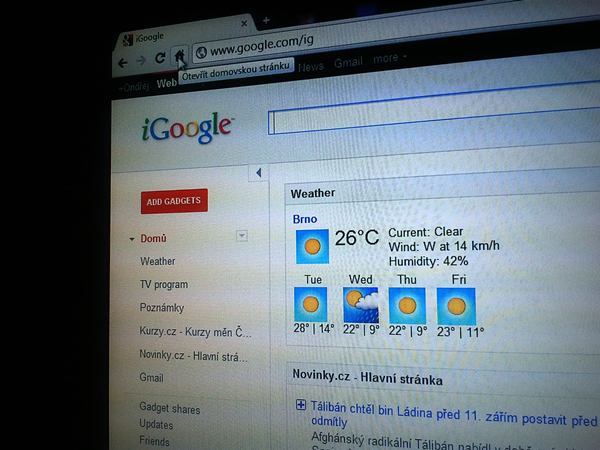Screen dimensions: 600x450
Task: Click Tuesday's sunny forecast icon
Action: coord(310,304)
